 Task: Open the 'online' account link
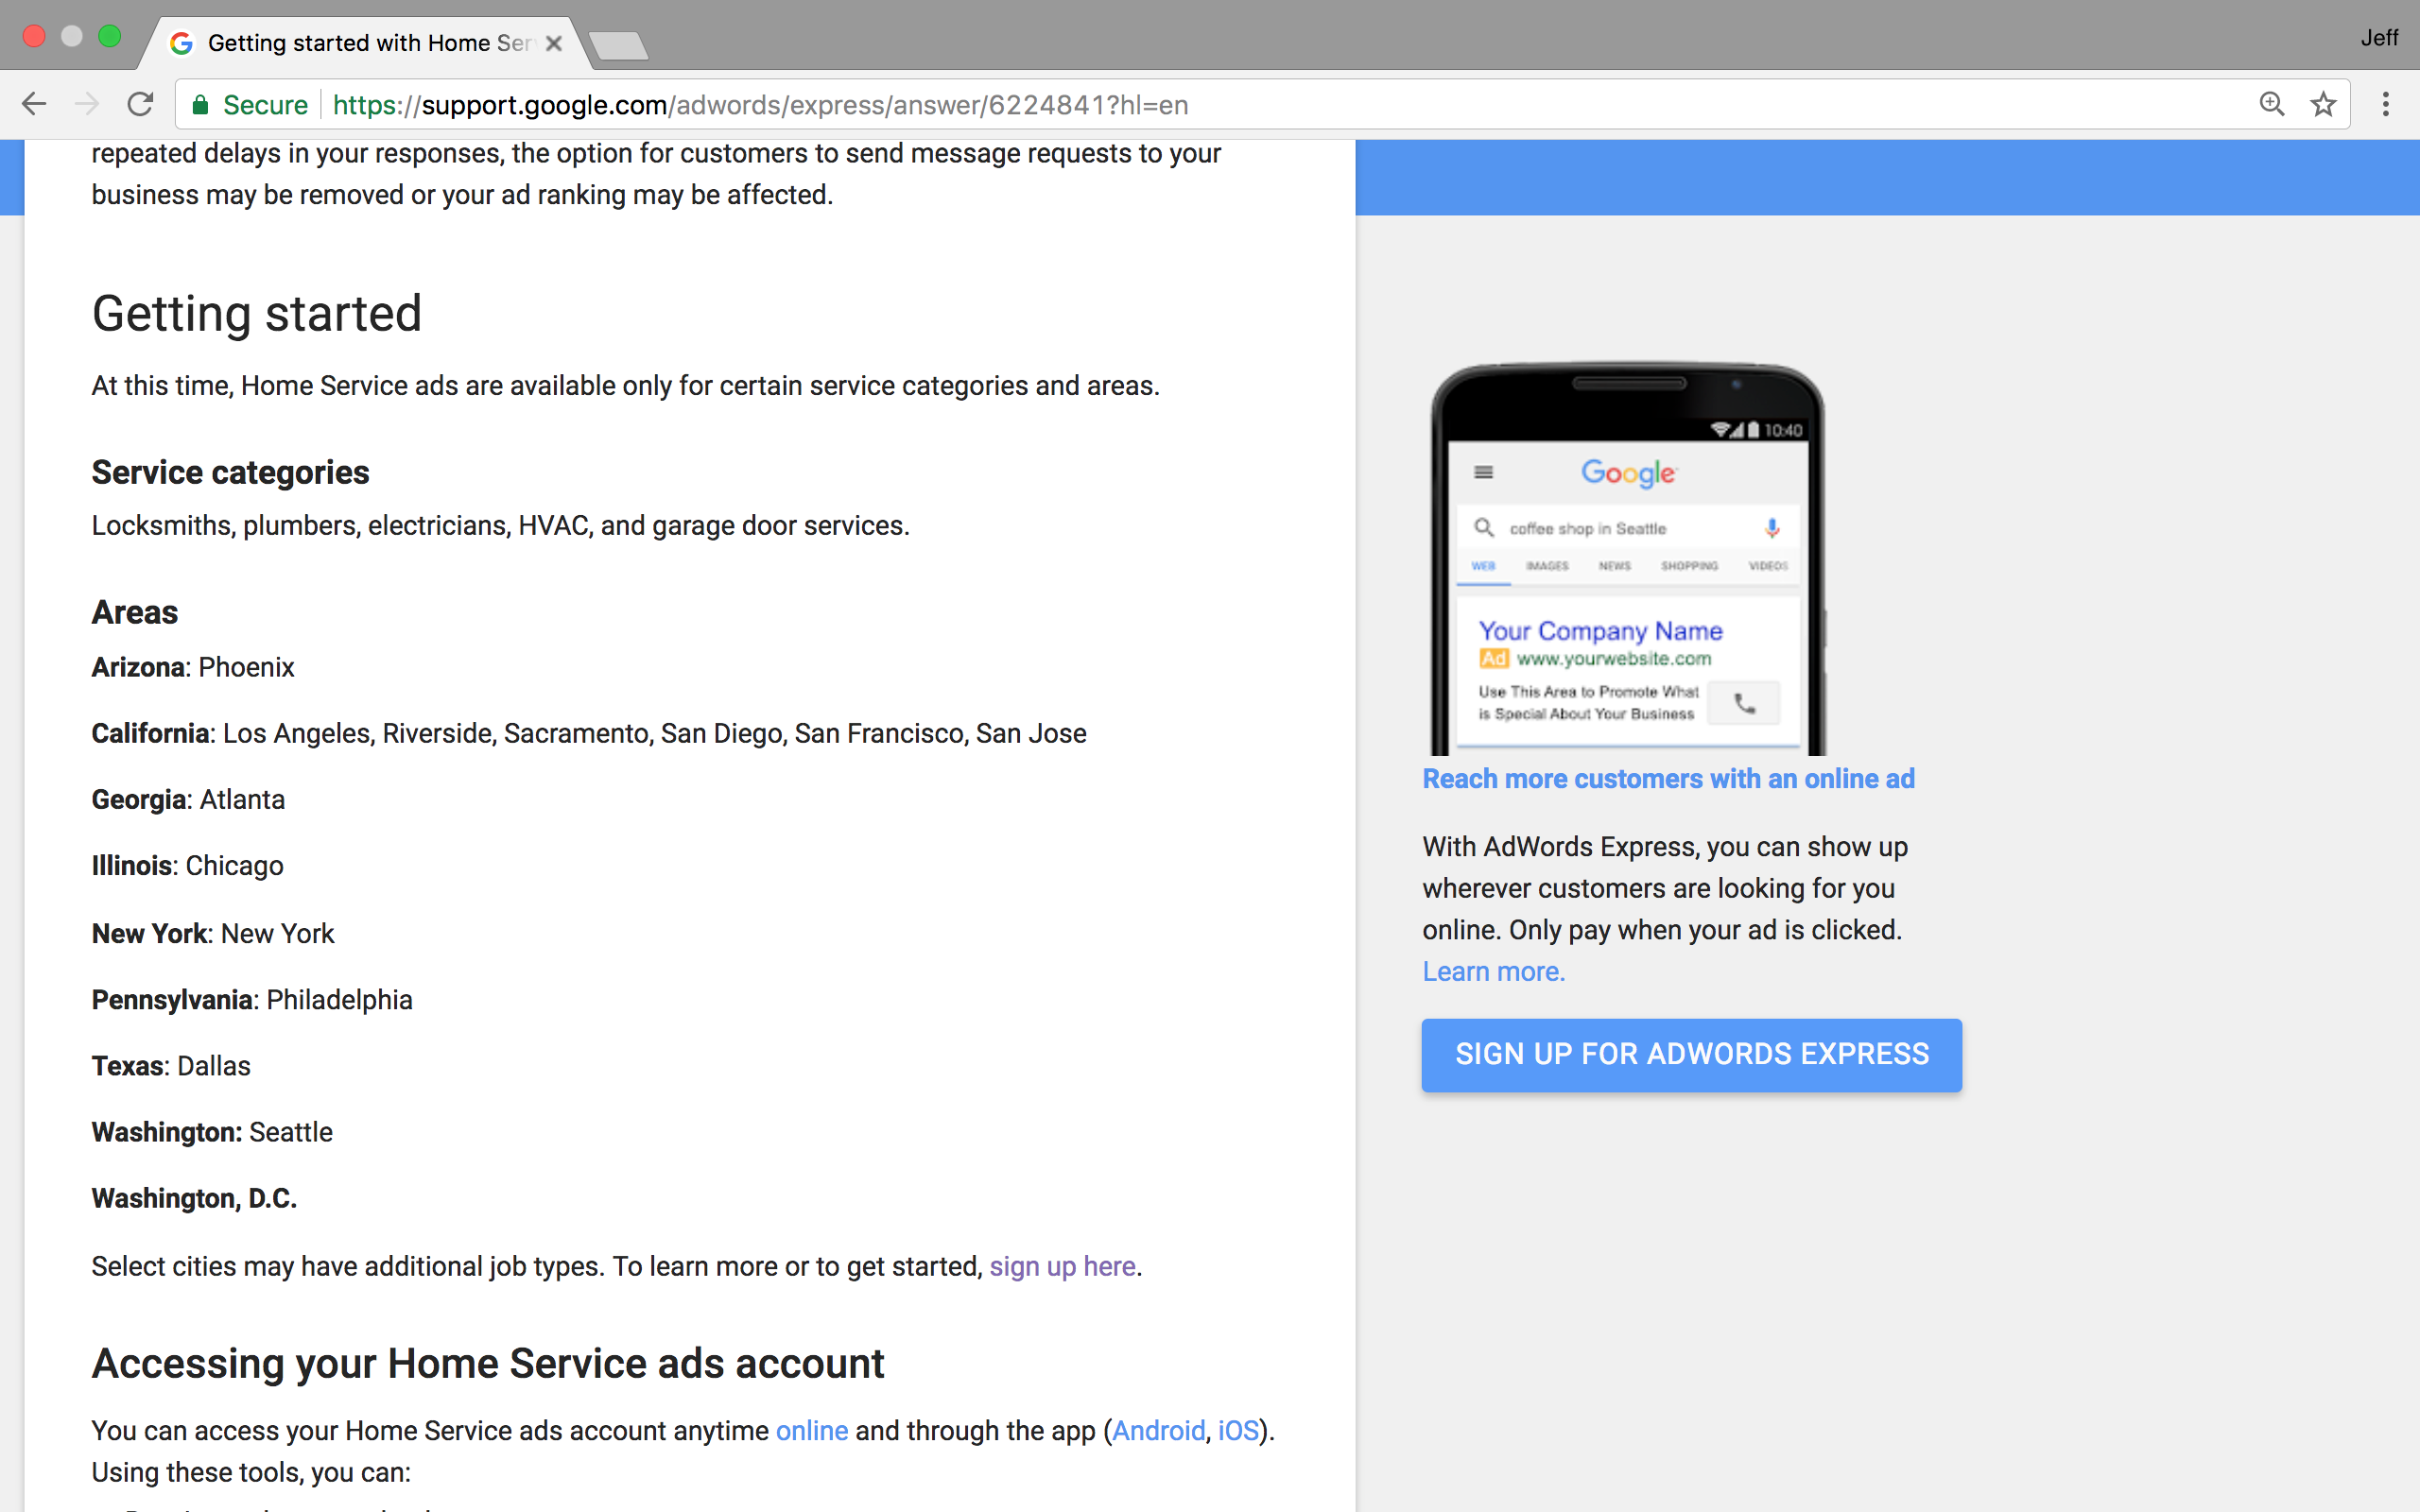812,1431
